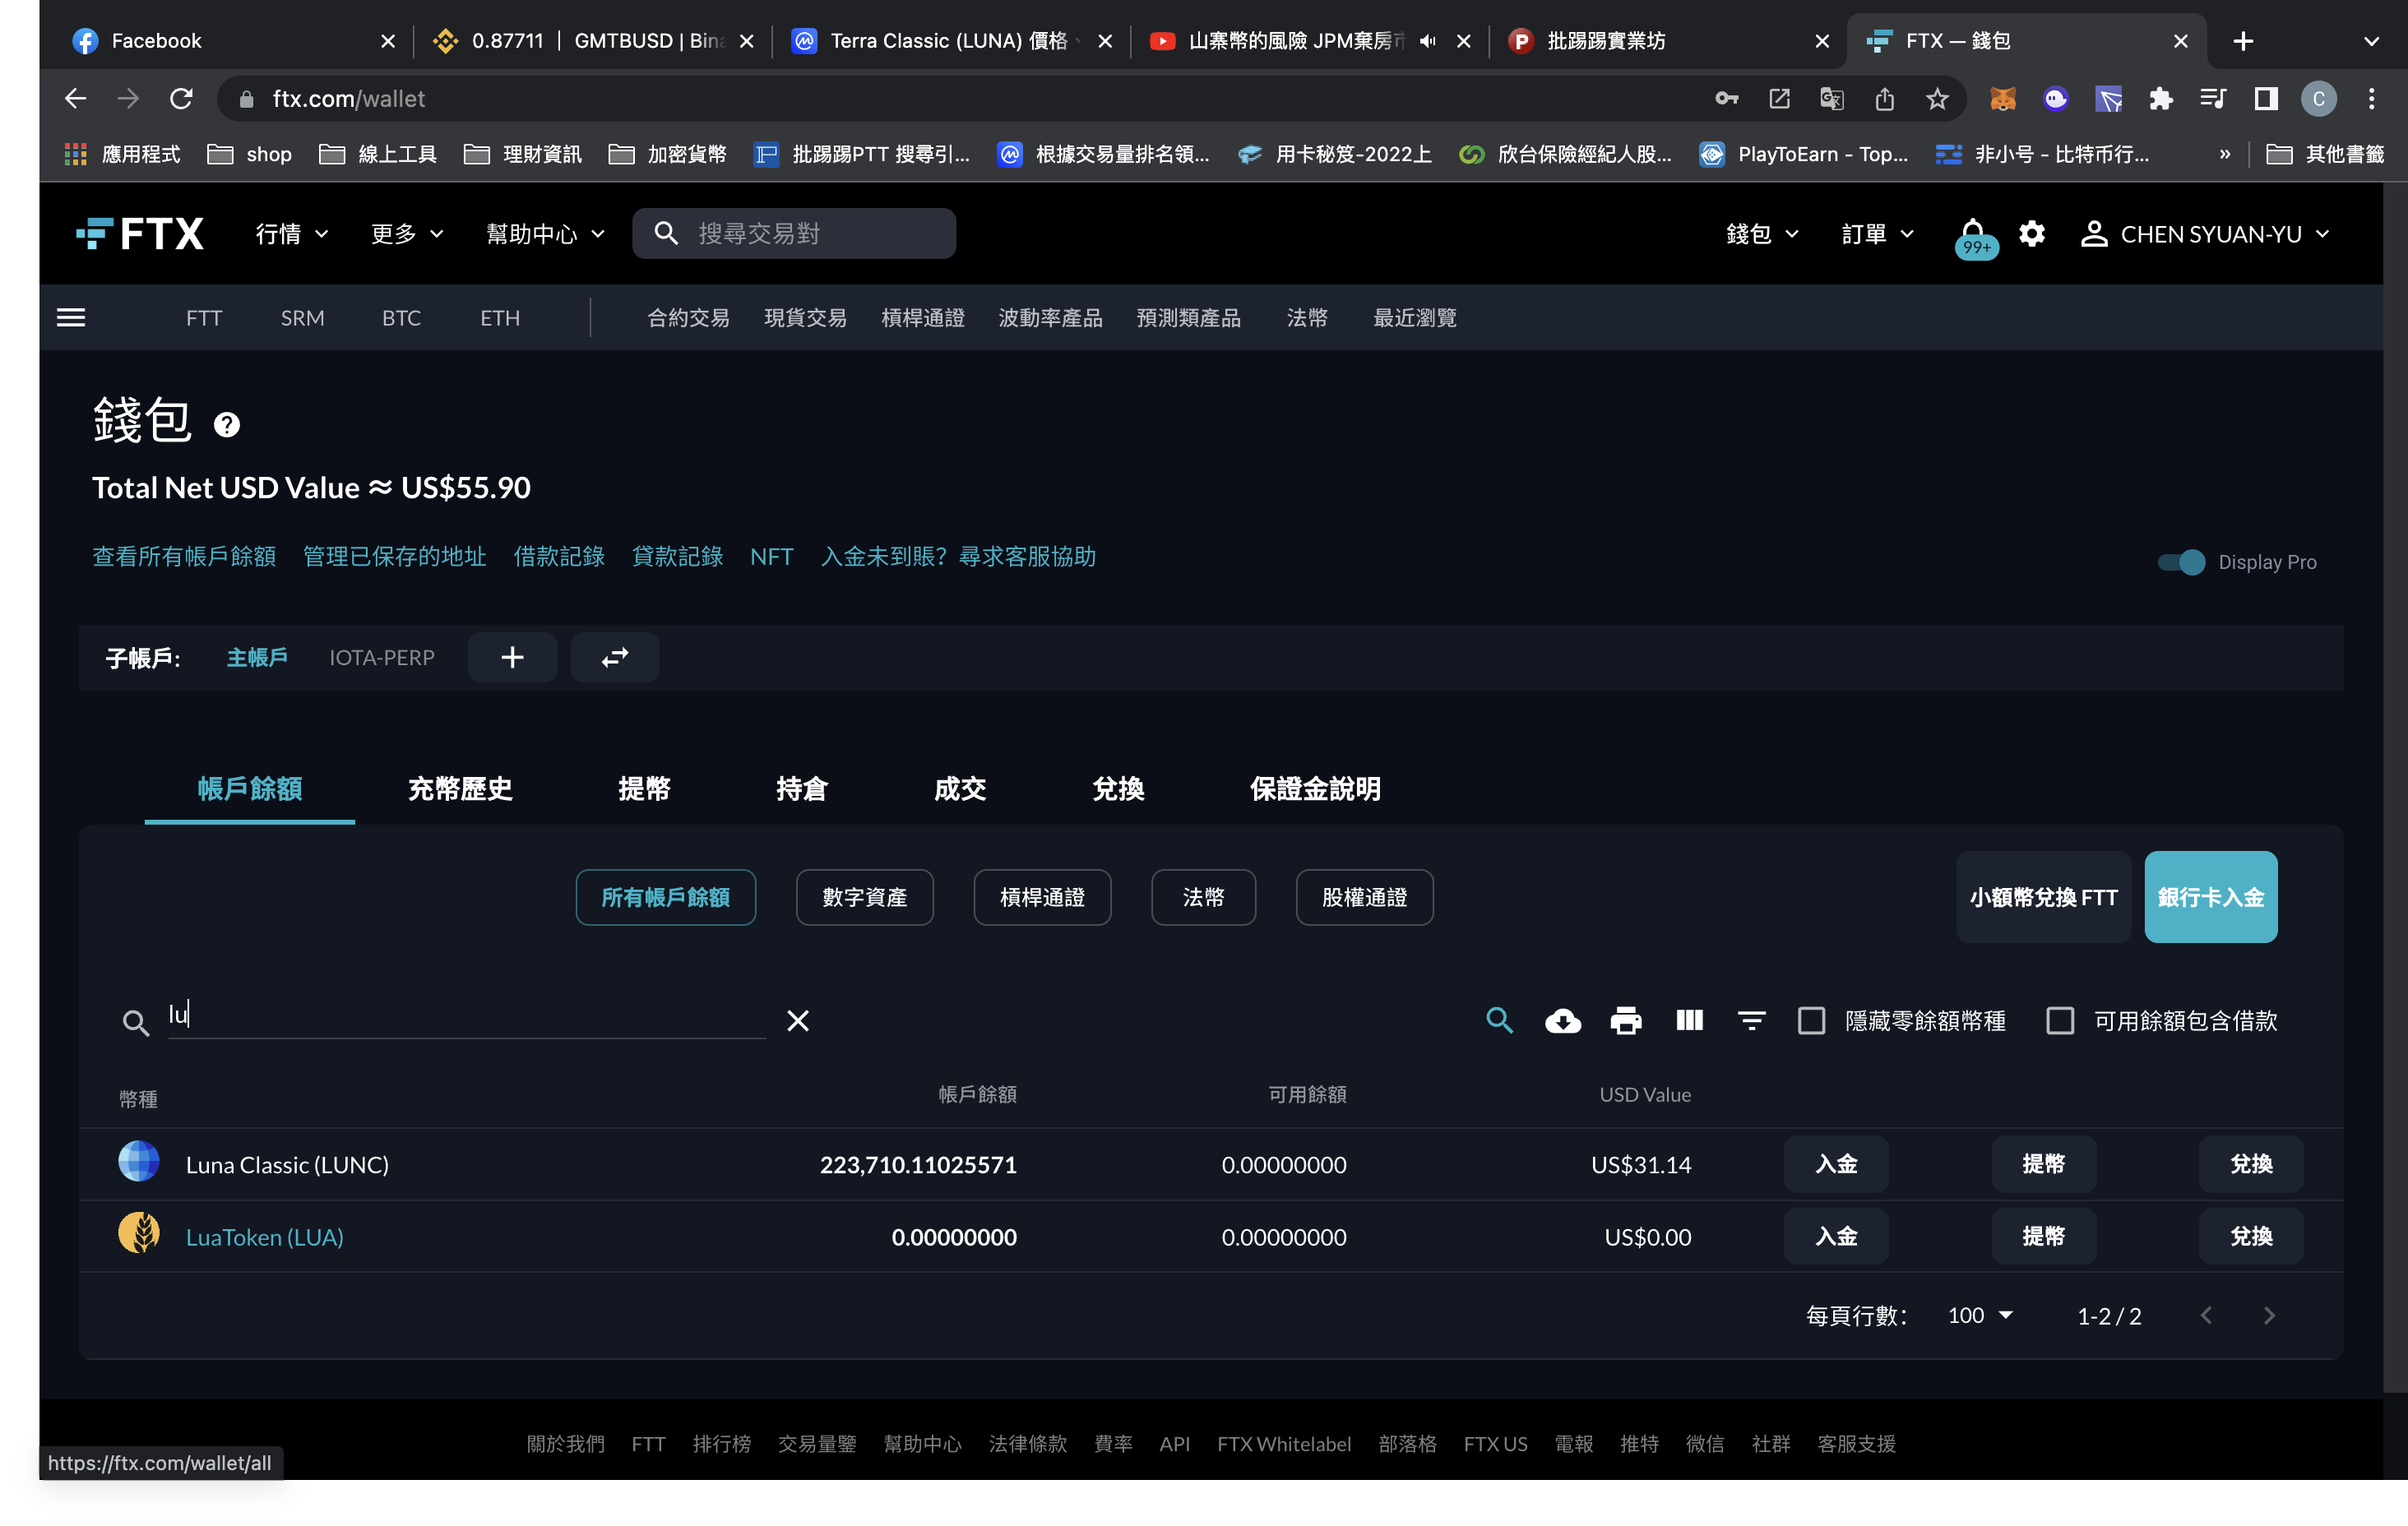The height and width of the screenshot is (1526, 2408).
Task: Check the 隱藏零餘額幣種 checkbox
Action: (x=1811, y=1020)
